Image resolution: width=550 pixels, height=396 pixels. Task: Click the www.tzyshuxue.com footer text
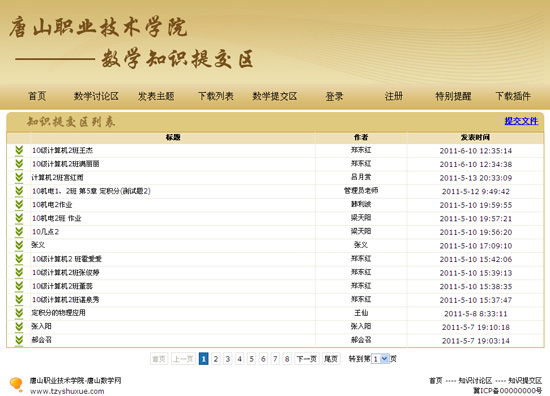(x=67, y=391)
